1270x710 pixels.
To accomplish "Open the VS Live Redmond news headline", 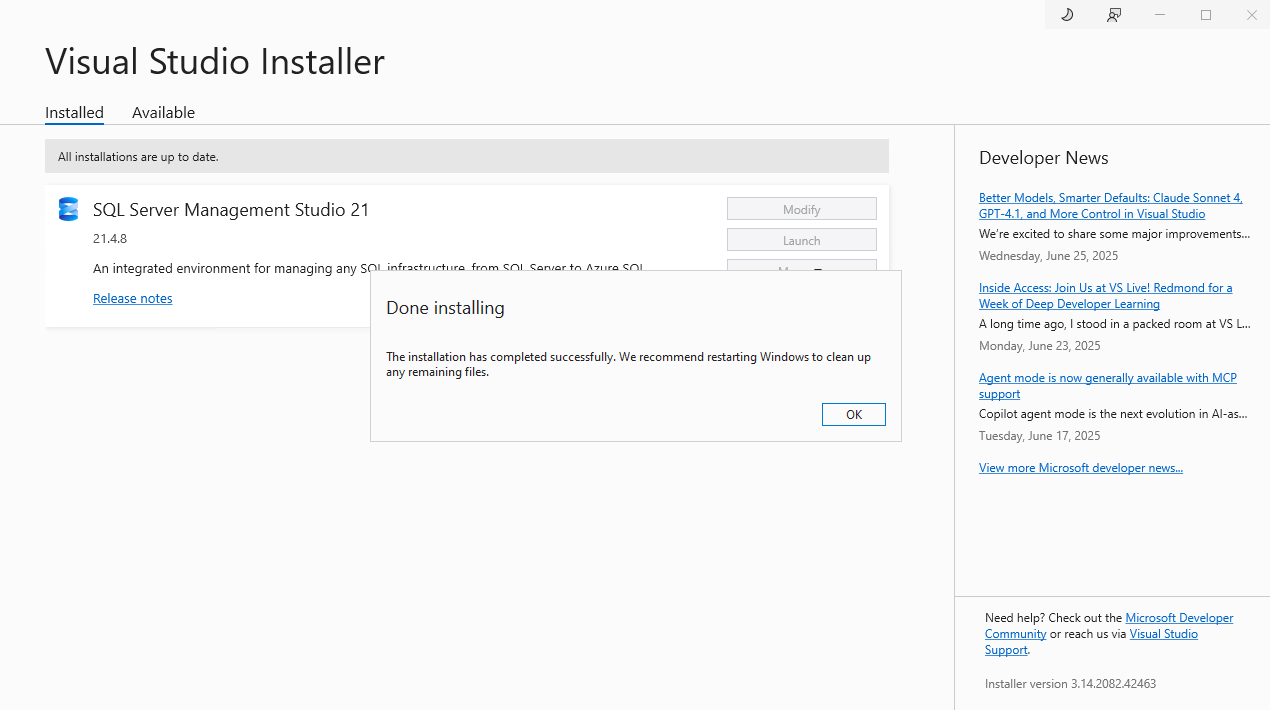I will coord(1105,295).
